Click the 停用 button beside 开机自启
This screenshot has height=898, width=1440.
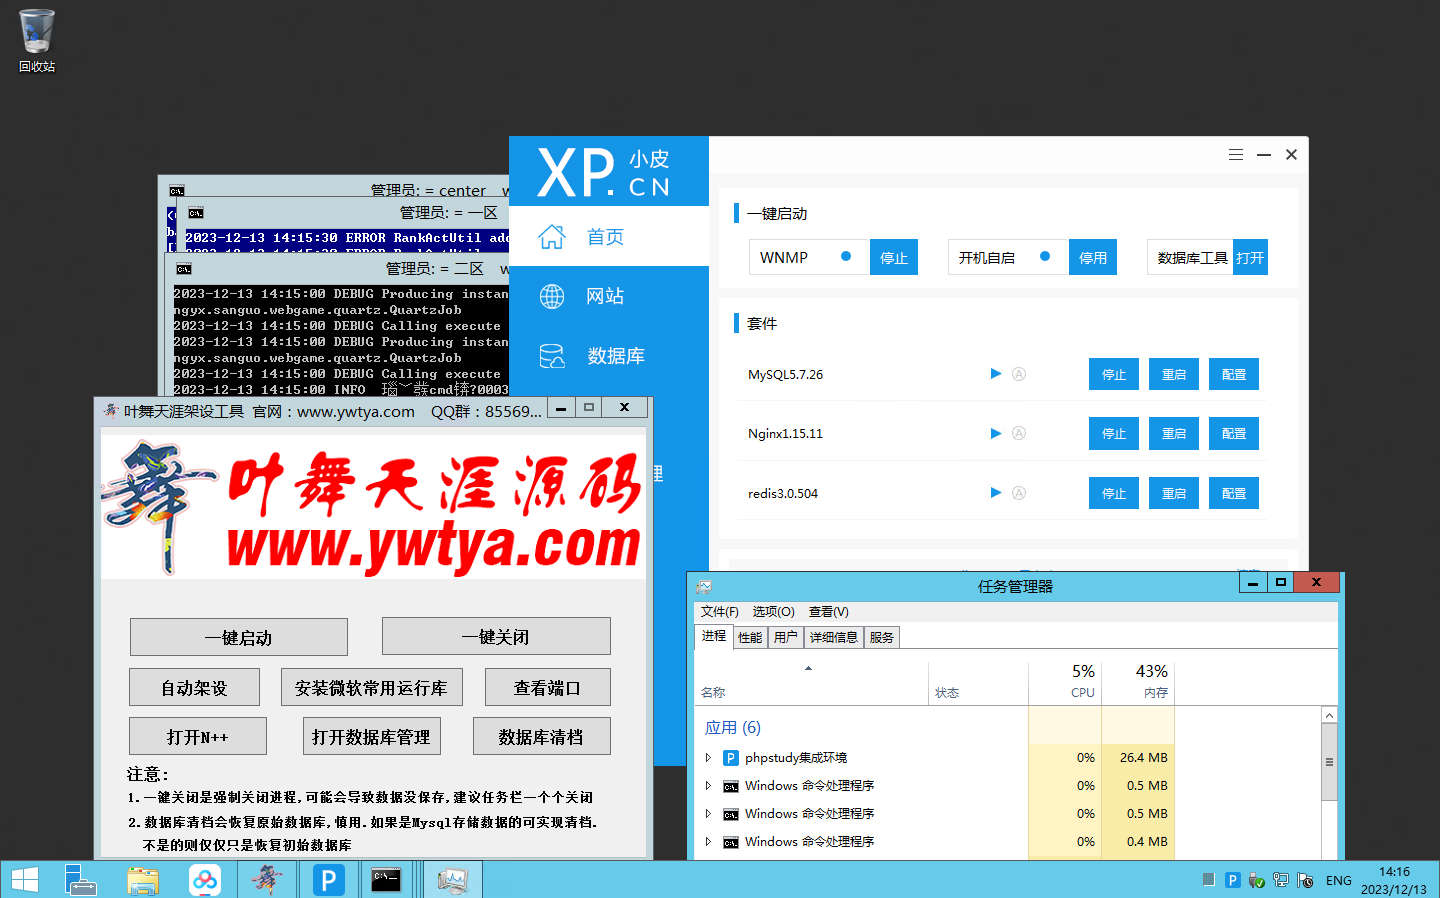[1092, 257]
